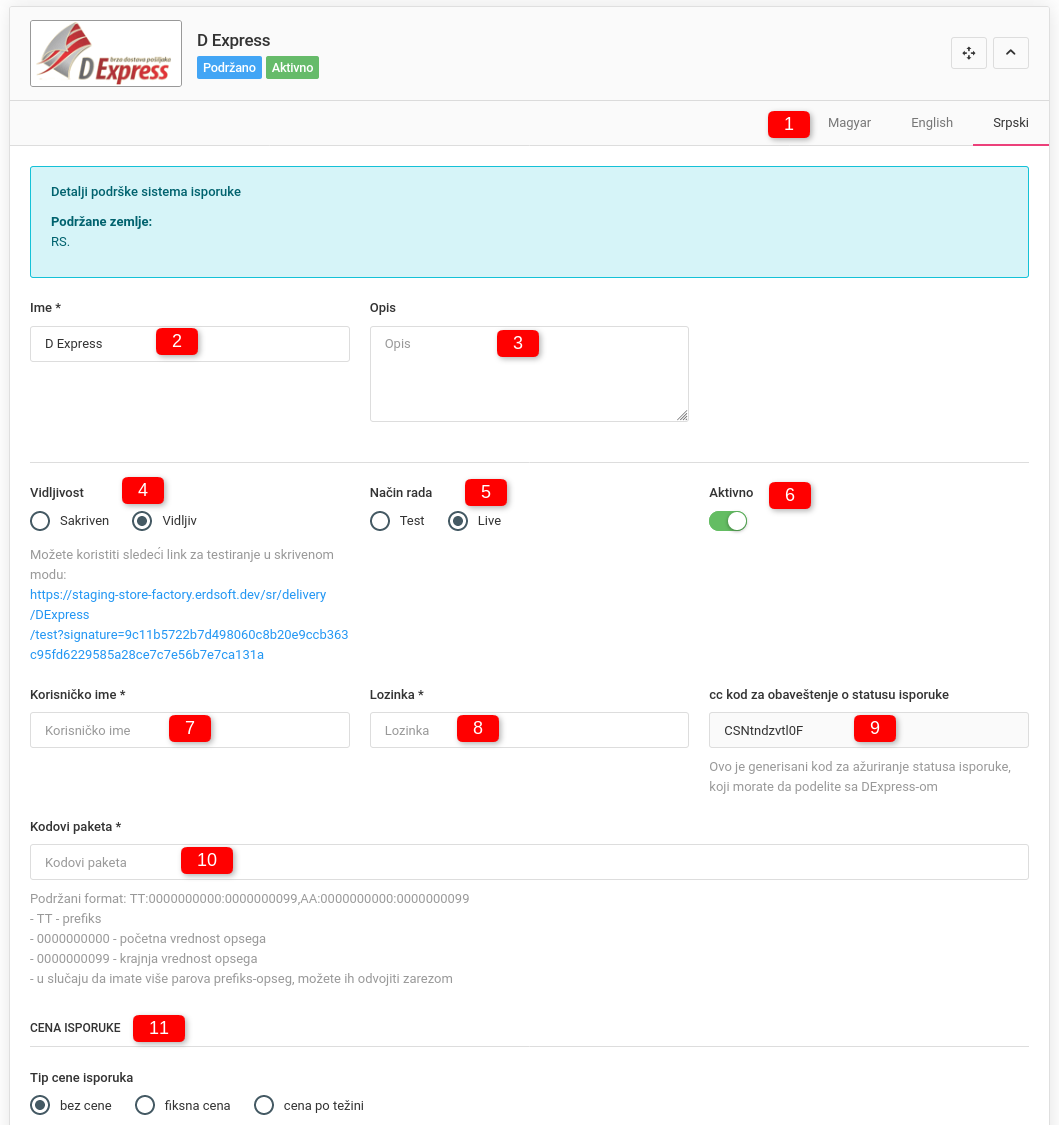Viewport: 1059px width, 1125px height.
Task: Select the cena po težini option
Action: tap(264, 1105)
